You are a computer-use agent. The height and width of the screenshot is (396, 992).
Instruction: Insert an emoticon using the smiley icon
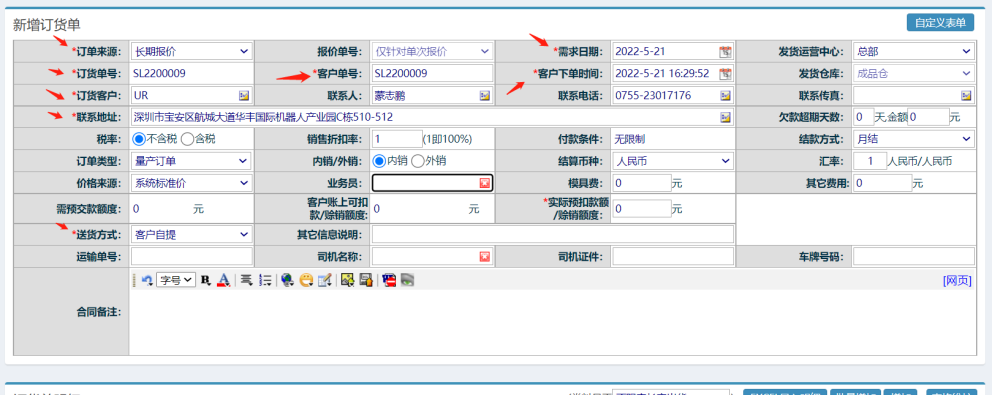click(306, 280)
